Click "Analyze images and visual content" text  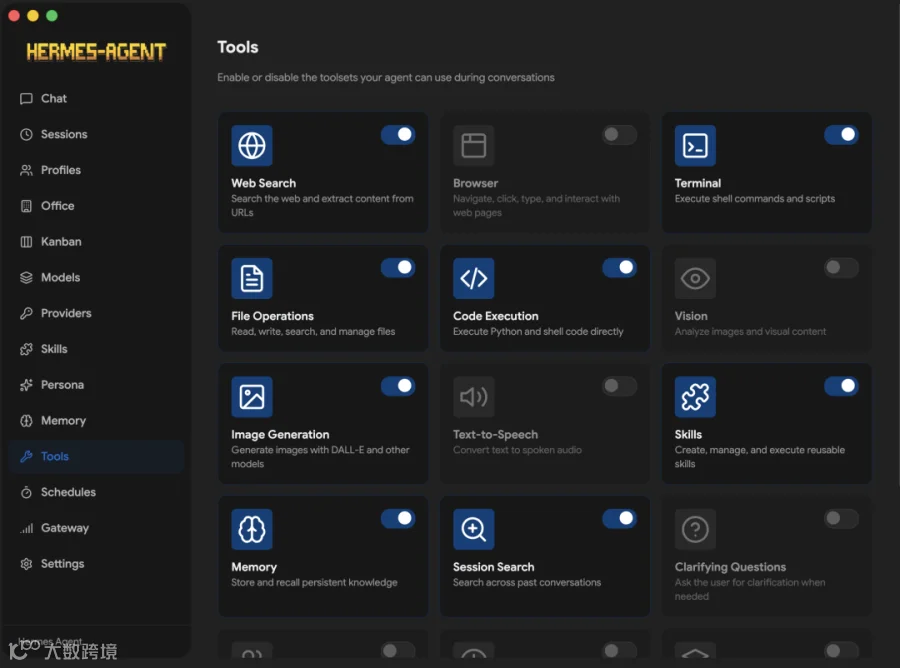(750, 332)
